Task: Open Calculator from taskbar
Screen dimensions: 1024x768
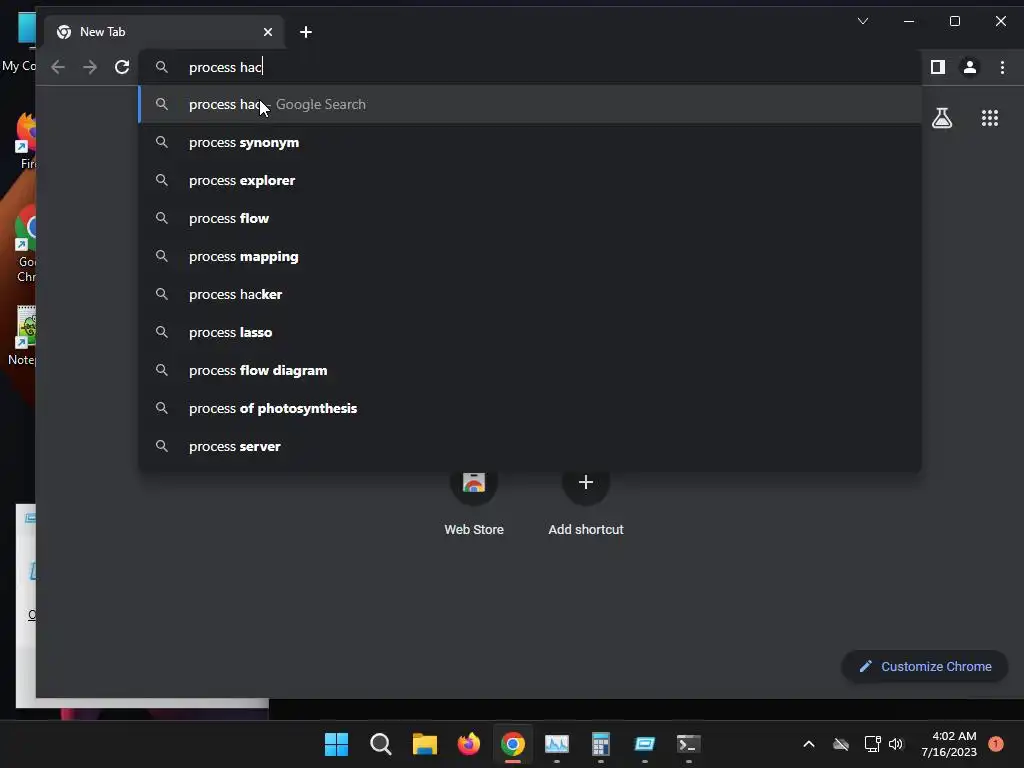Action: click(600, 744)
